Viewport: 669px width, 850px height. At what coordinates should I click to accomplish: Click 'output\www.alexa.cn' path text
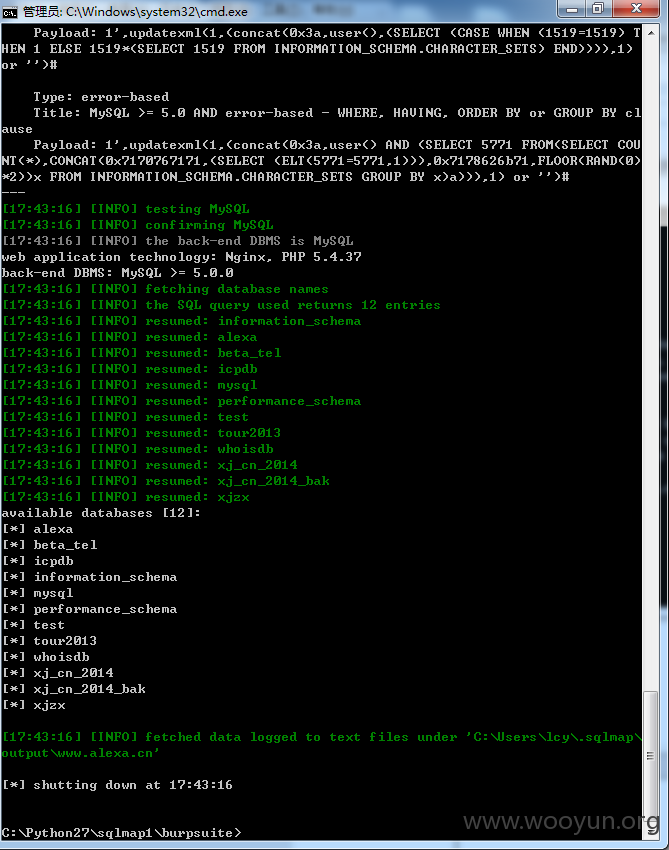click(x=80, y=754)
